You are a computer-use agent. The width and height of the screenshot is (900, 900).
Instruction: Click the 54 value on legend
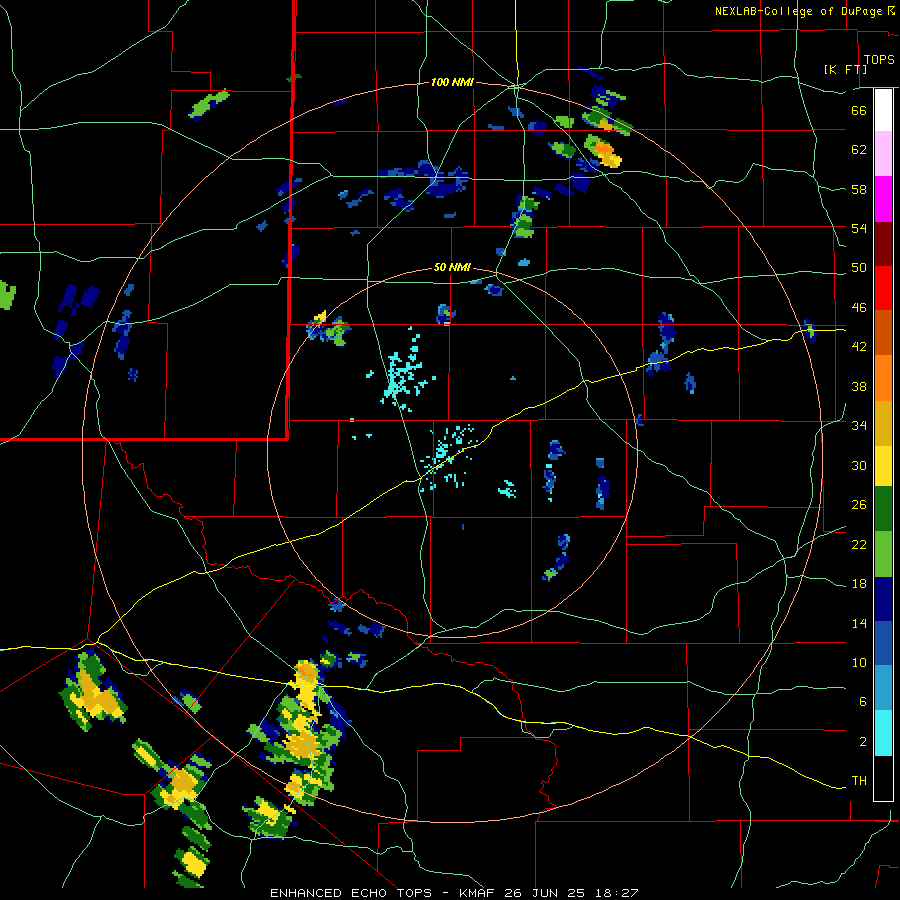click(859, 228)
